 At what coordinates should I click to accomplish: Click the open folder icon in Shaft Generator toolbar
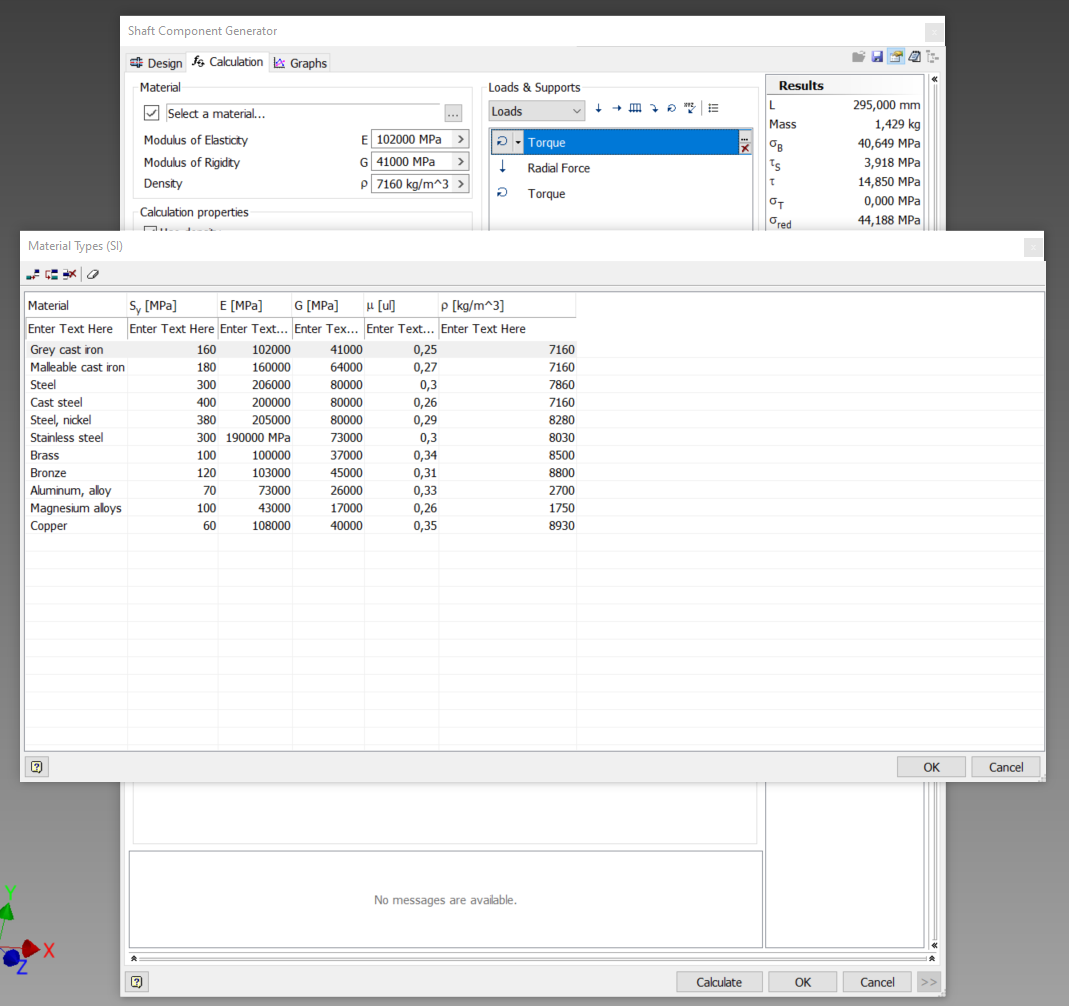tap(858, 57)
